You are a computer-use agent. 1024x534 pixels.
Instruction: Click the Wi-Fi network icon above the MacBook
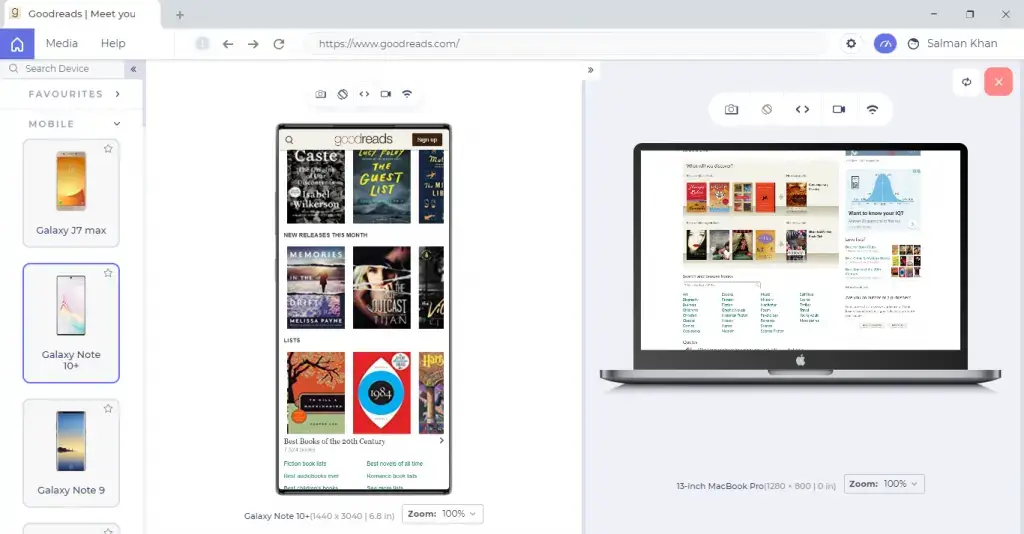(872, 110)
